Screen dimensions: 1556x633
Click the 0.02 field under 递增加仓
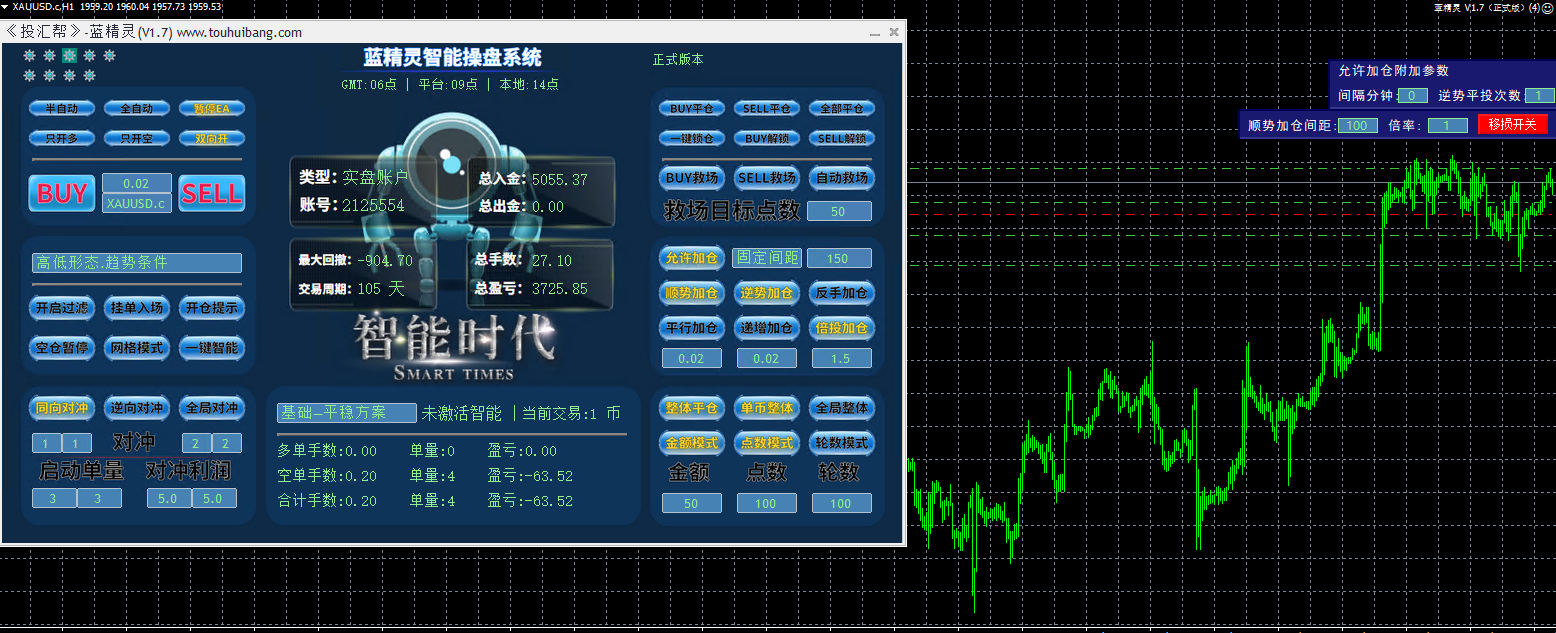[x=767, y=358]
